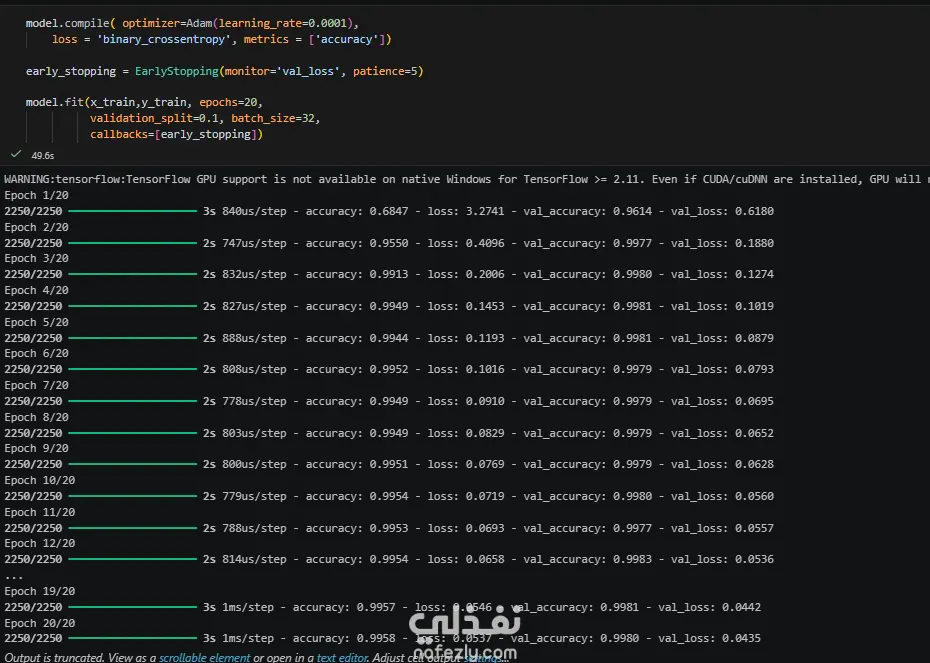930x663 pixels.
Task: Click learning_rate=0.0001 in the optimizer argument
Action: [x=283, y=23]
